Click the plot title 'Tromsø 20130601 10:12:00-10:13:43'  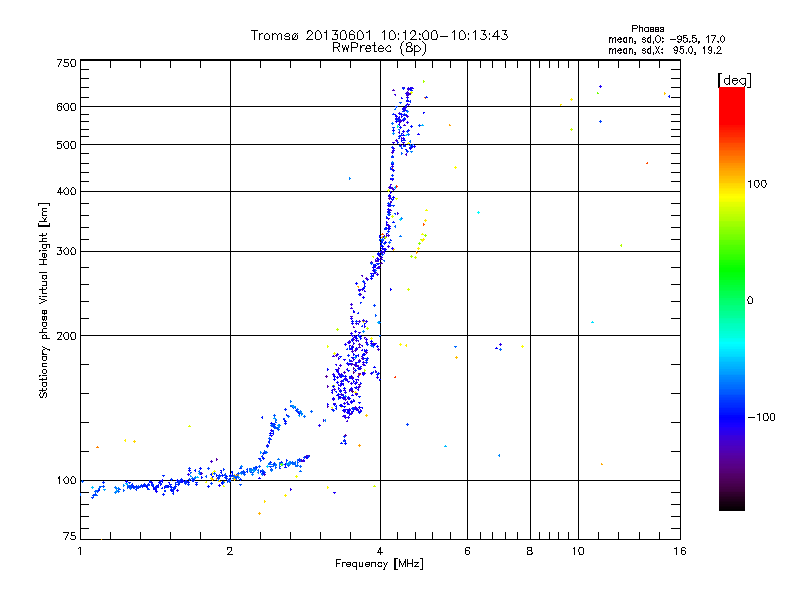pos(379,35)
